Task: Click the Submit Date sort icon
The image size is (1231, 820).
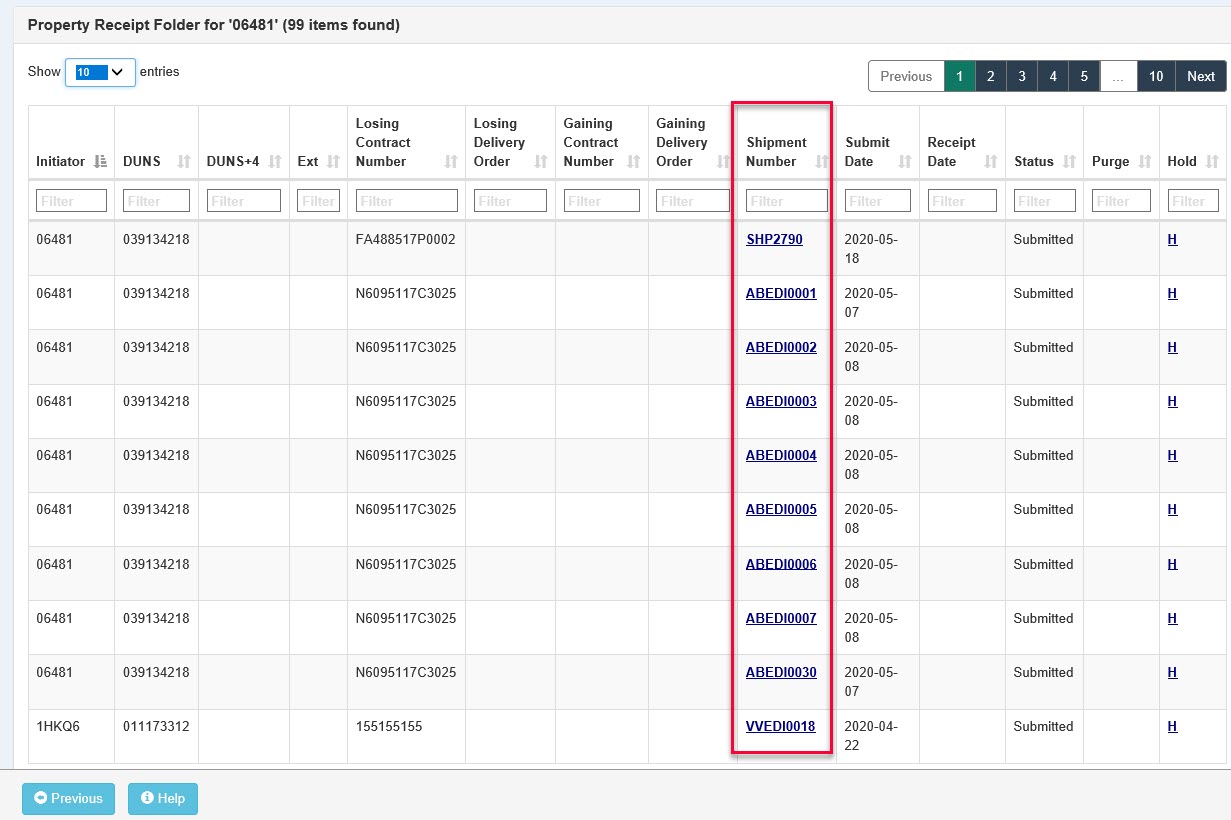Action: 905,162
